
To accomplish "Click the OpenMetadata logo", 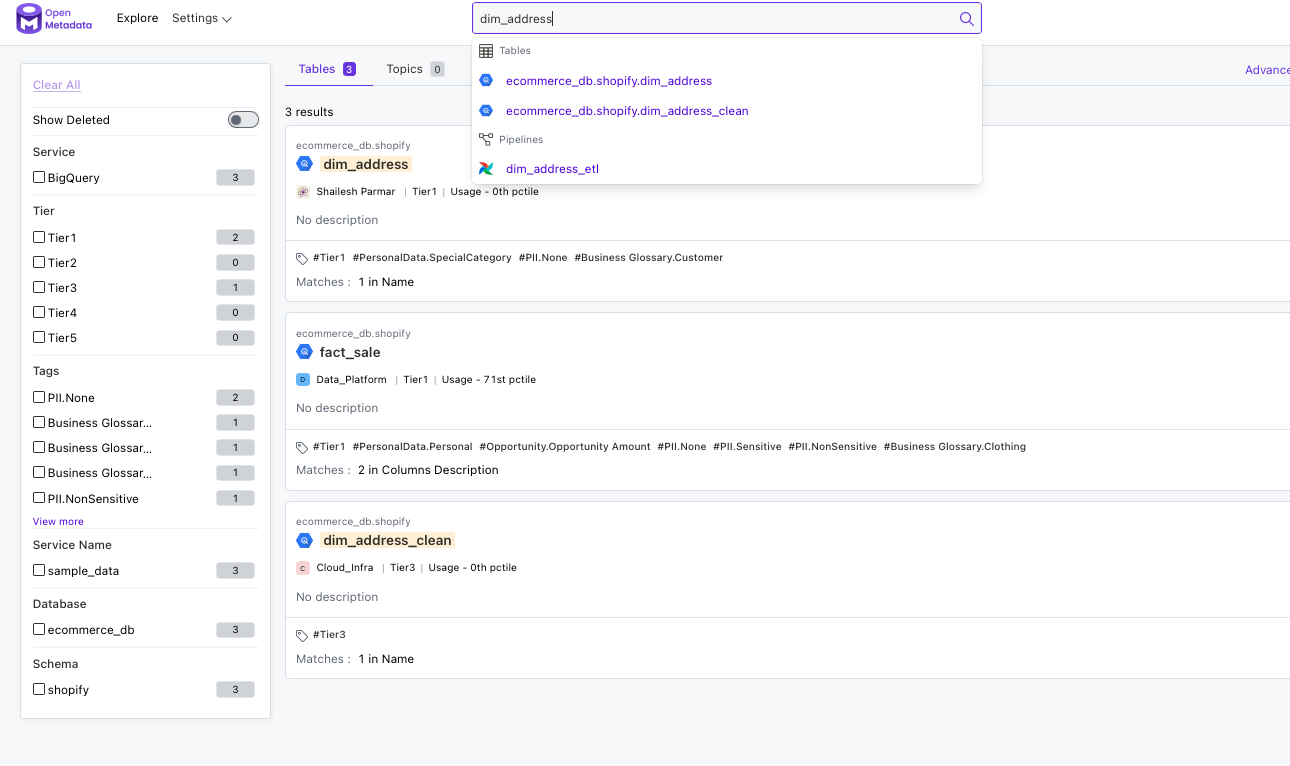I will pos(53,18).
